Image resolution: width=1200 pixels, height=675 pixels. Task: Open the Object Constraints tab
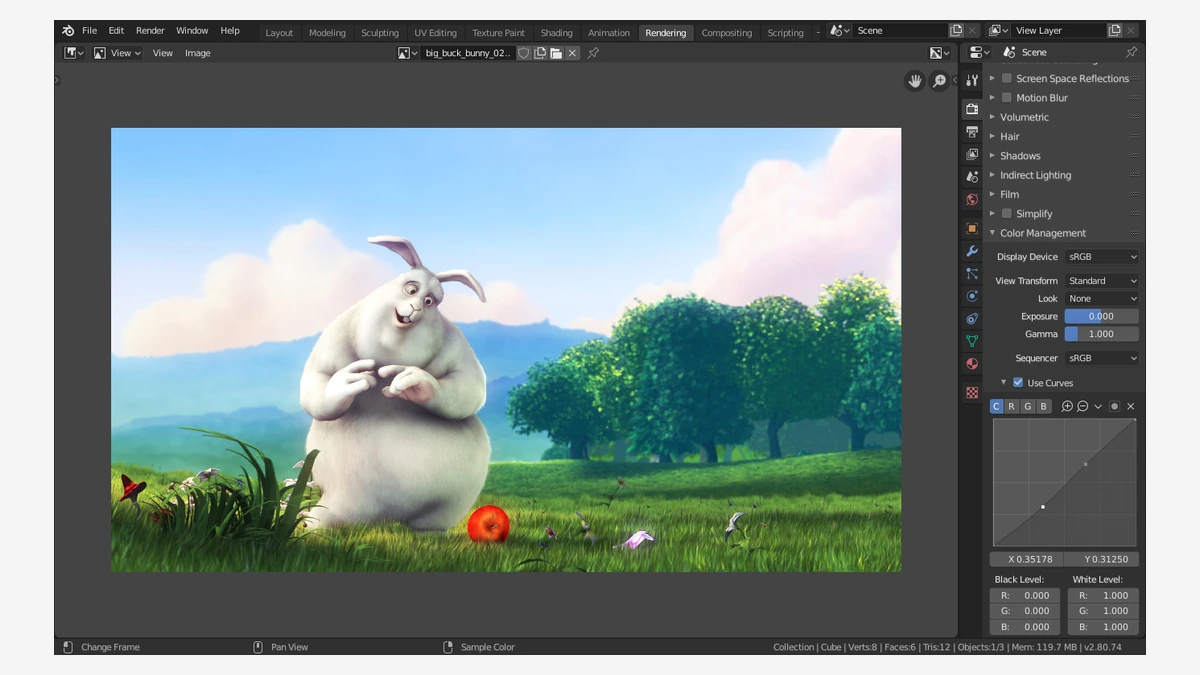click(x=972, y=319)
